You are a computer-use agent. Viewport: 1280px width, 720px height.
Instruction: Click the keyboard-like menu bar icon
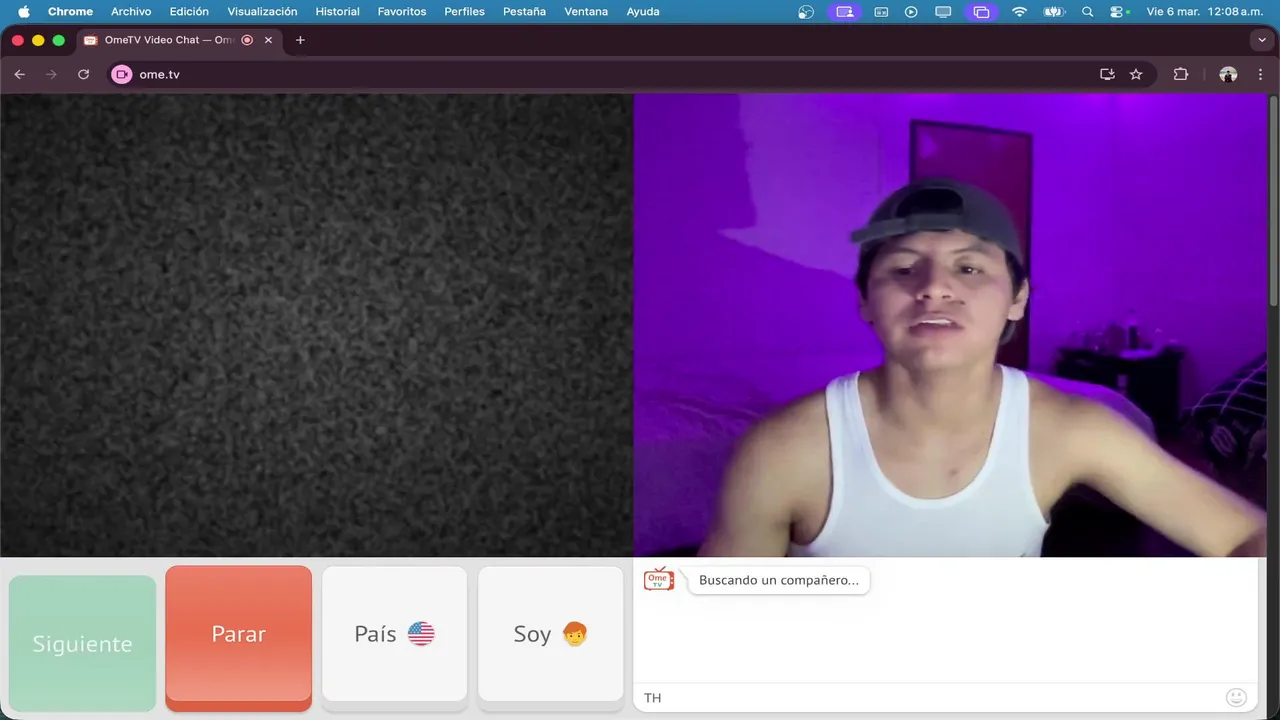click(881, 12)
